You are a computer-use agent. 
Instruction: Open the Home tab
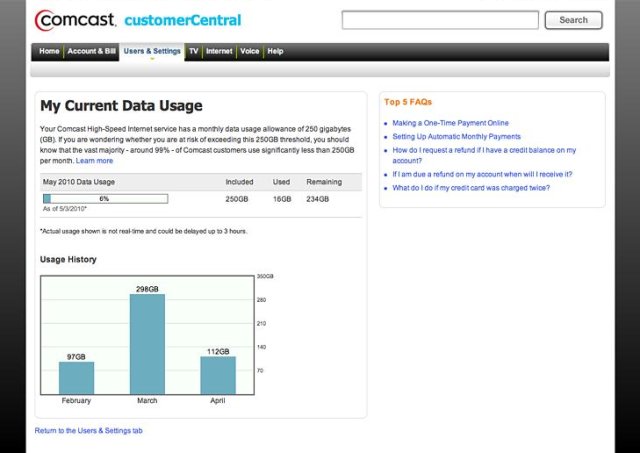click(x=49, y=51)
